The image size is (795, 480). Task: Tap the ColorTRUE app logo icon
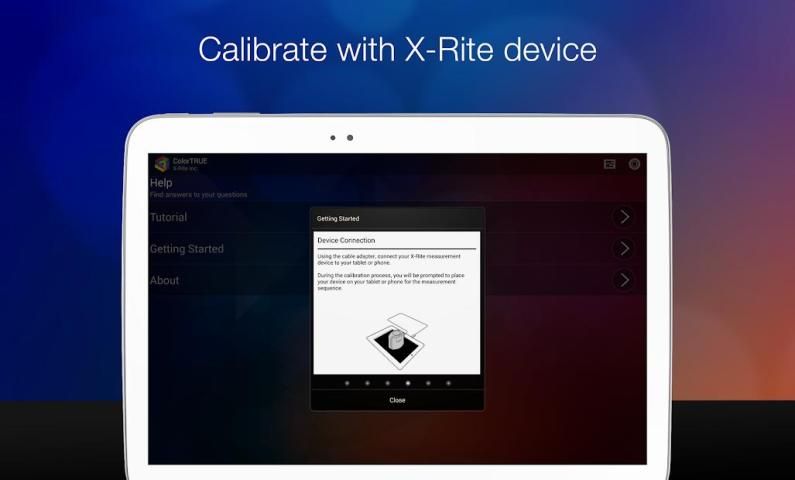click(x=161, y=164)
